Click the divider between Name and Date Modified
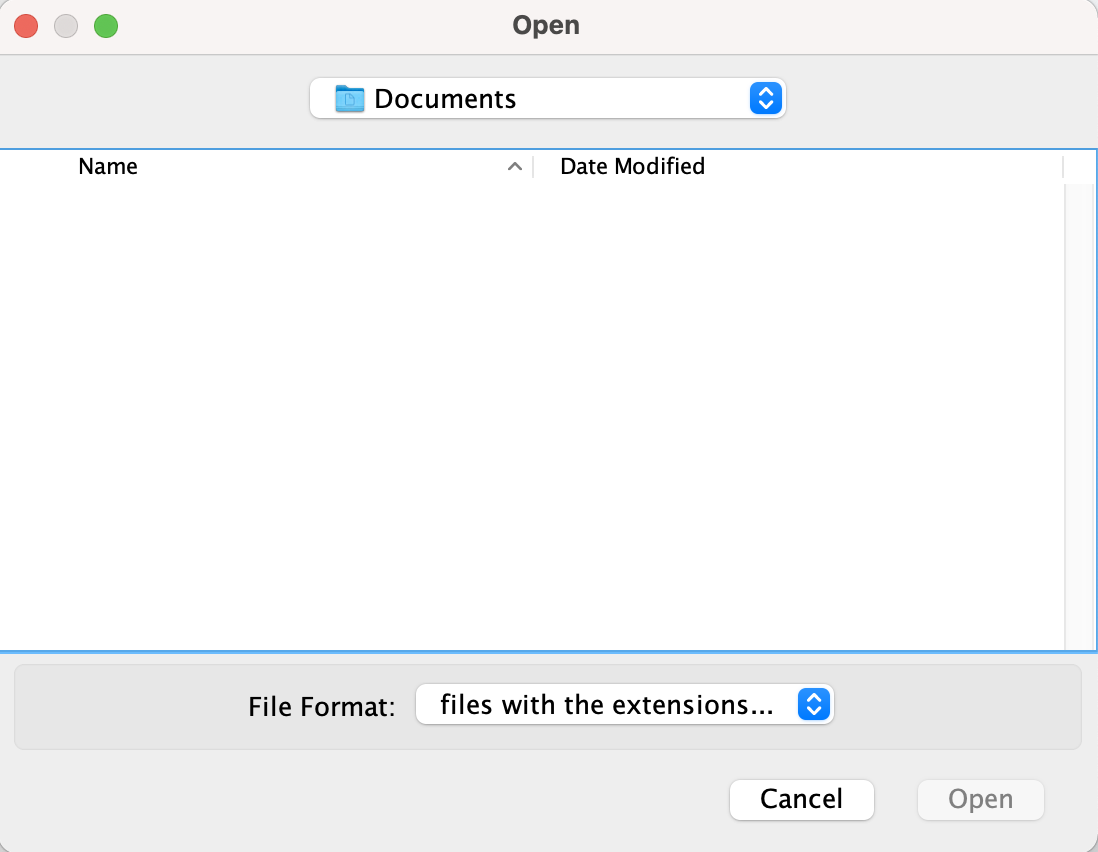1098x852 pixels. coord(532,166)
